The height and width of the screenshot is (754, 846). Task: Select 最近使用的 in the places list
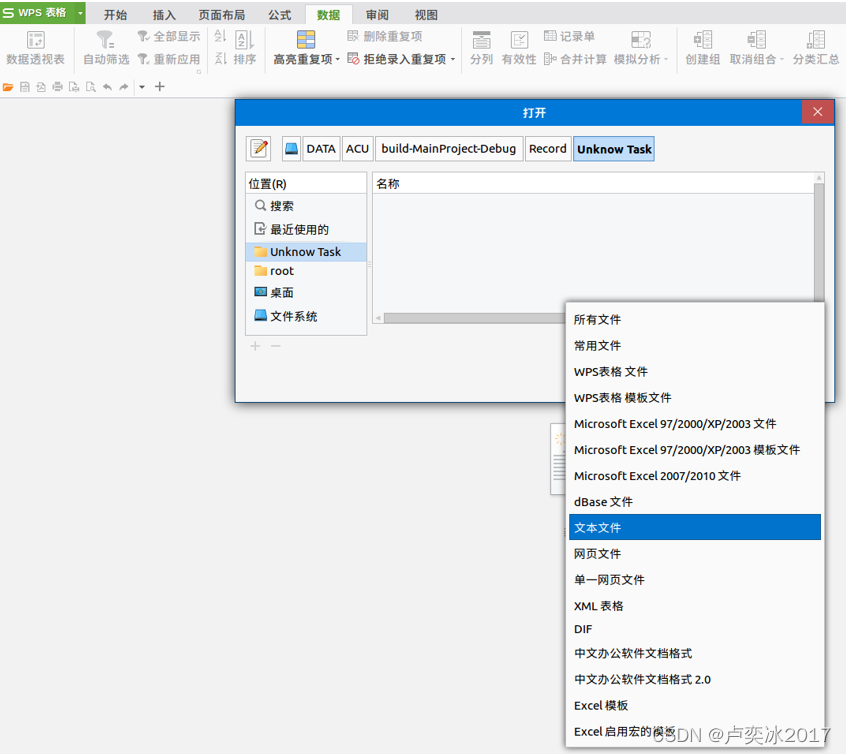[x=306, y=229]
